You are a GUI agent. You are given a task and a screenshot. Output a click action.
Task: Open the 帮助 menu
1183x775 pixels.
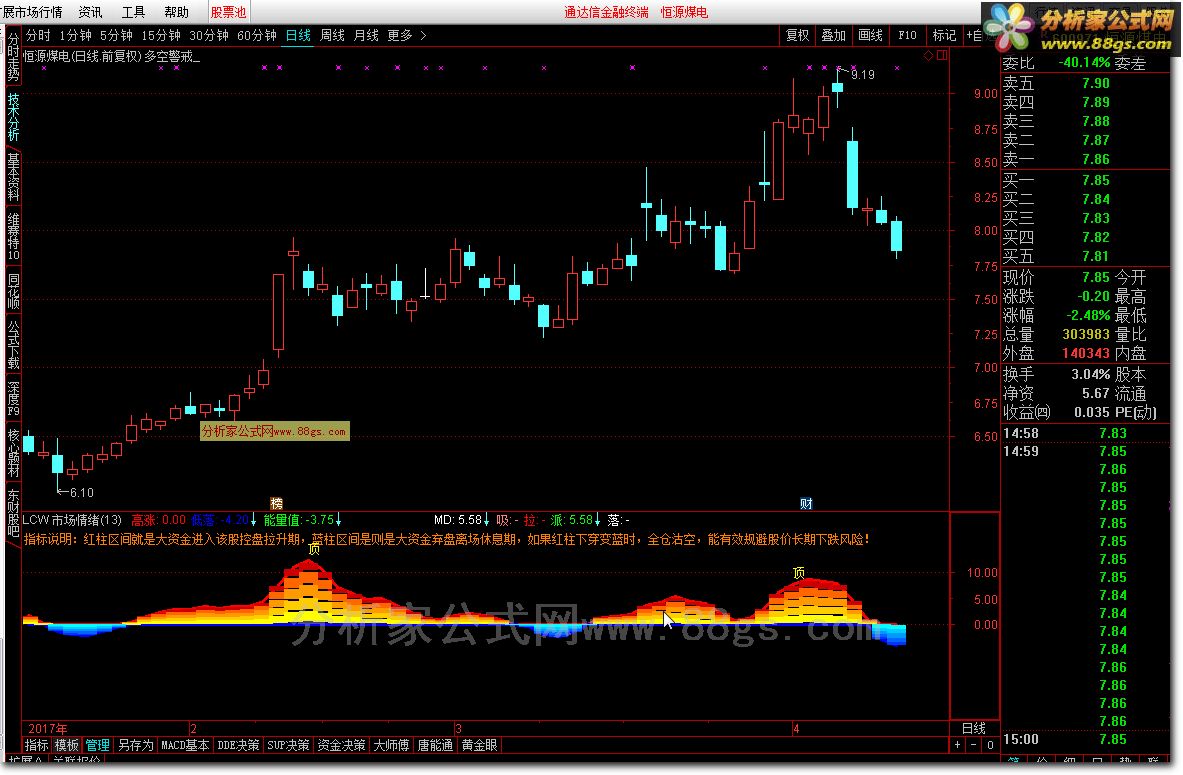pos(177,12)
